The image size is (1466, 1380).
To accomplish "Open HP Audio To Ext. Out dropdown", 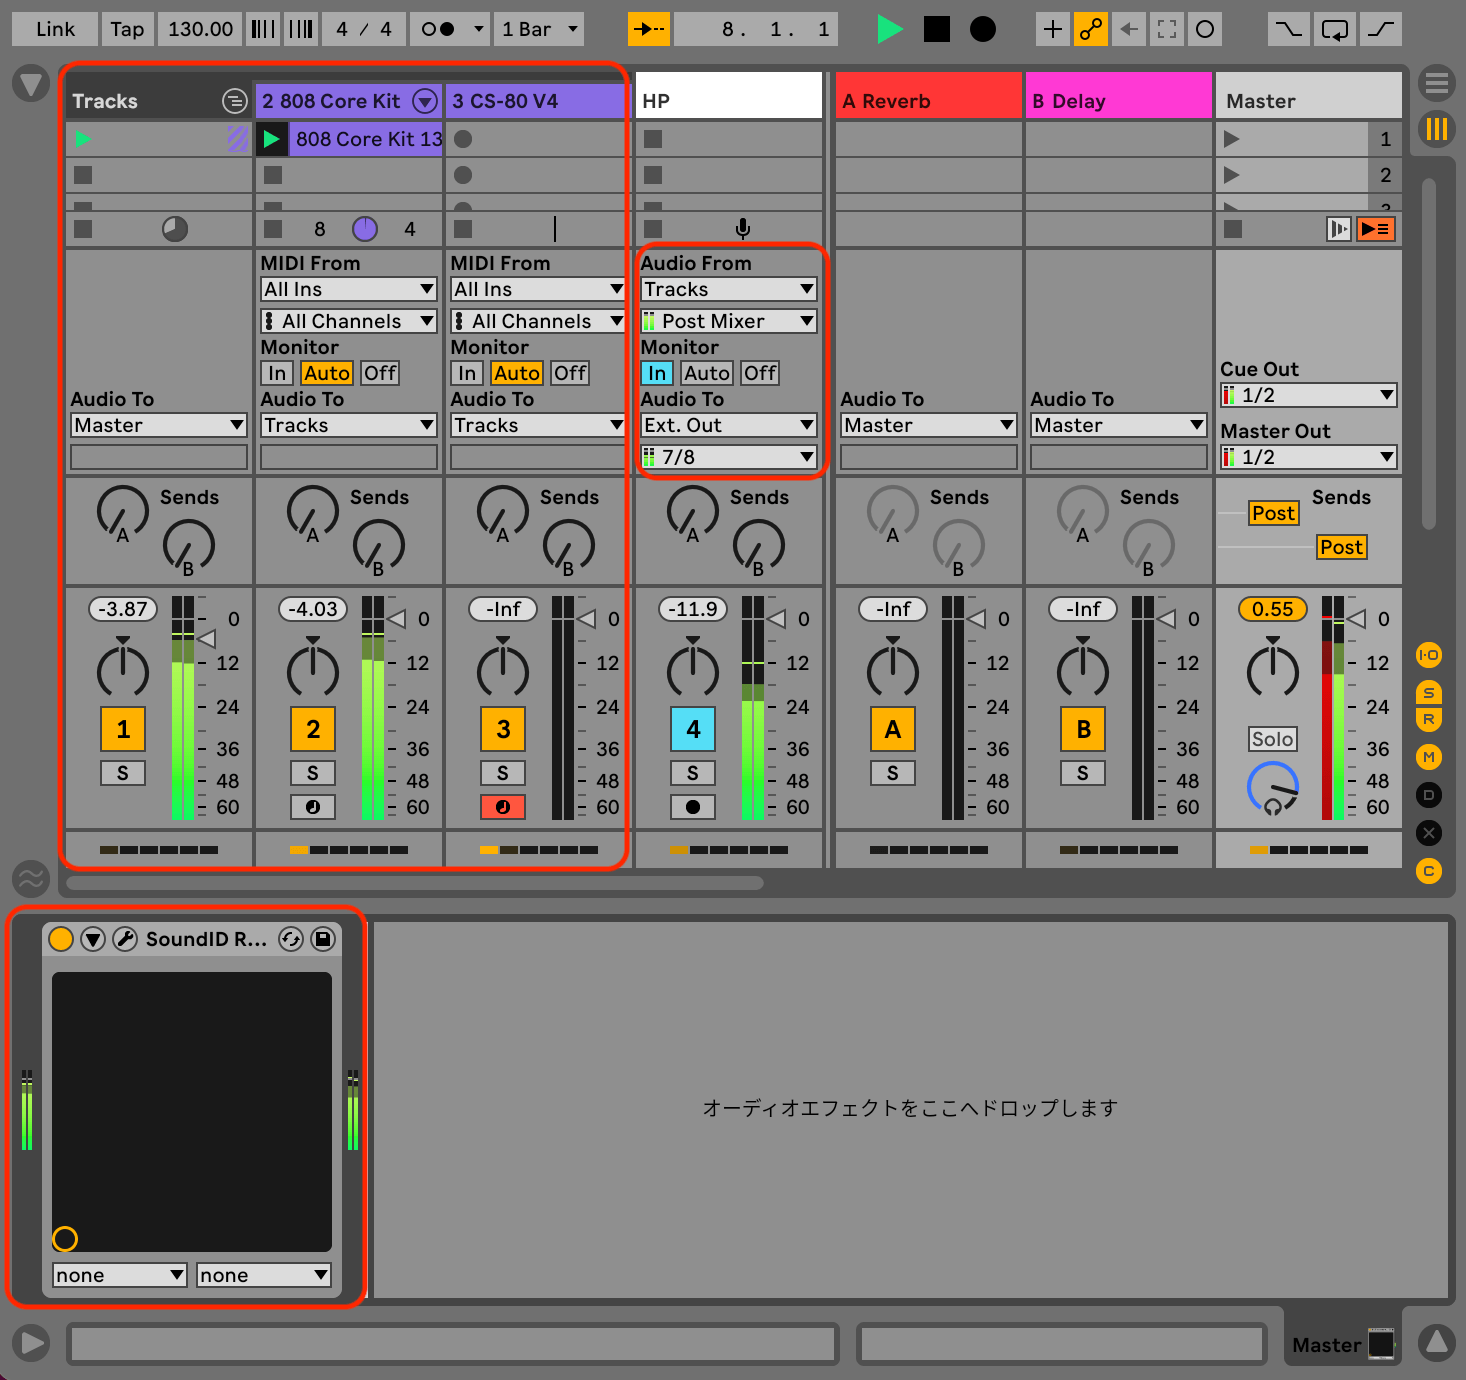I will tap(729, 425).
